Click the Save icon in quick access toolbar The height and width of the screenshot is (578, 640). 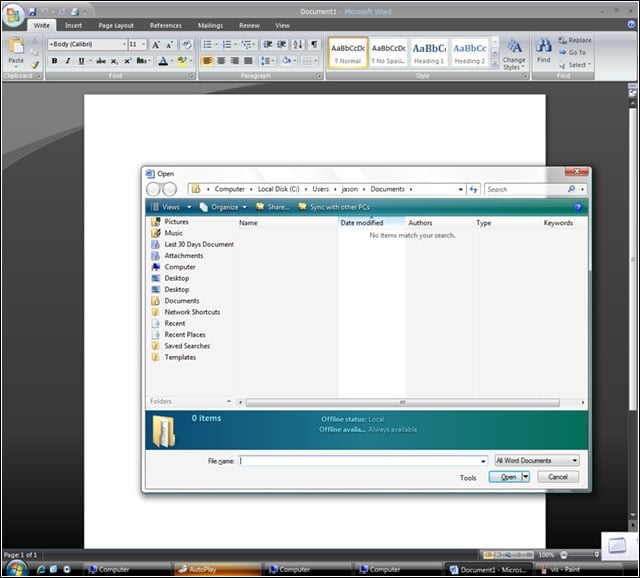[32, 12]
